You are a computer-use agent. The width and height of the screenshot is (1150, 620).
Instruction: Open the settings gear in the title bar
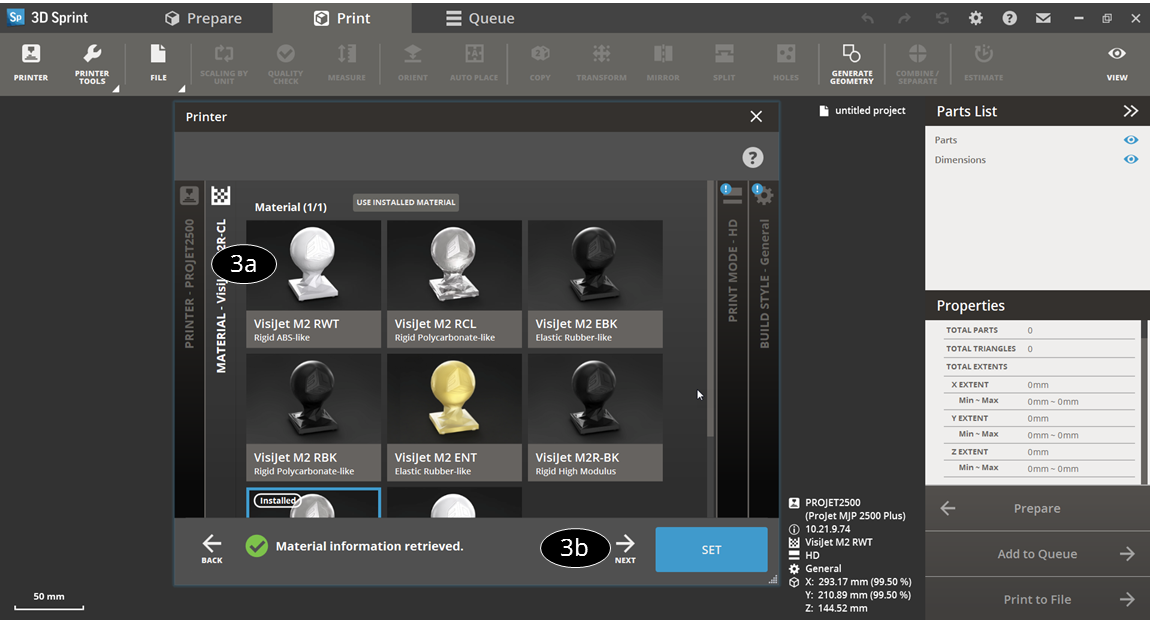coord(976,17)
